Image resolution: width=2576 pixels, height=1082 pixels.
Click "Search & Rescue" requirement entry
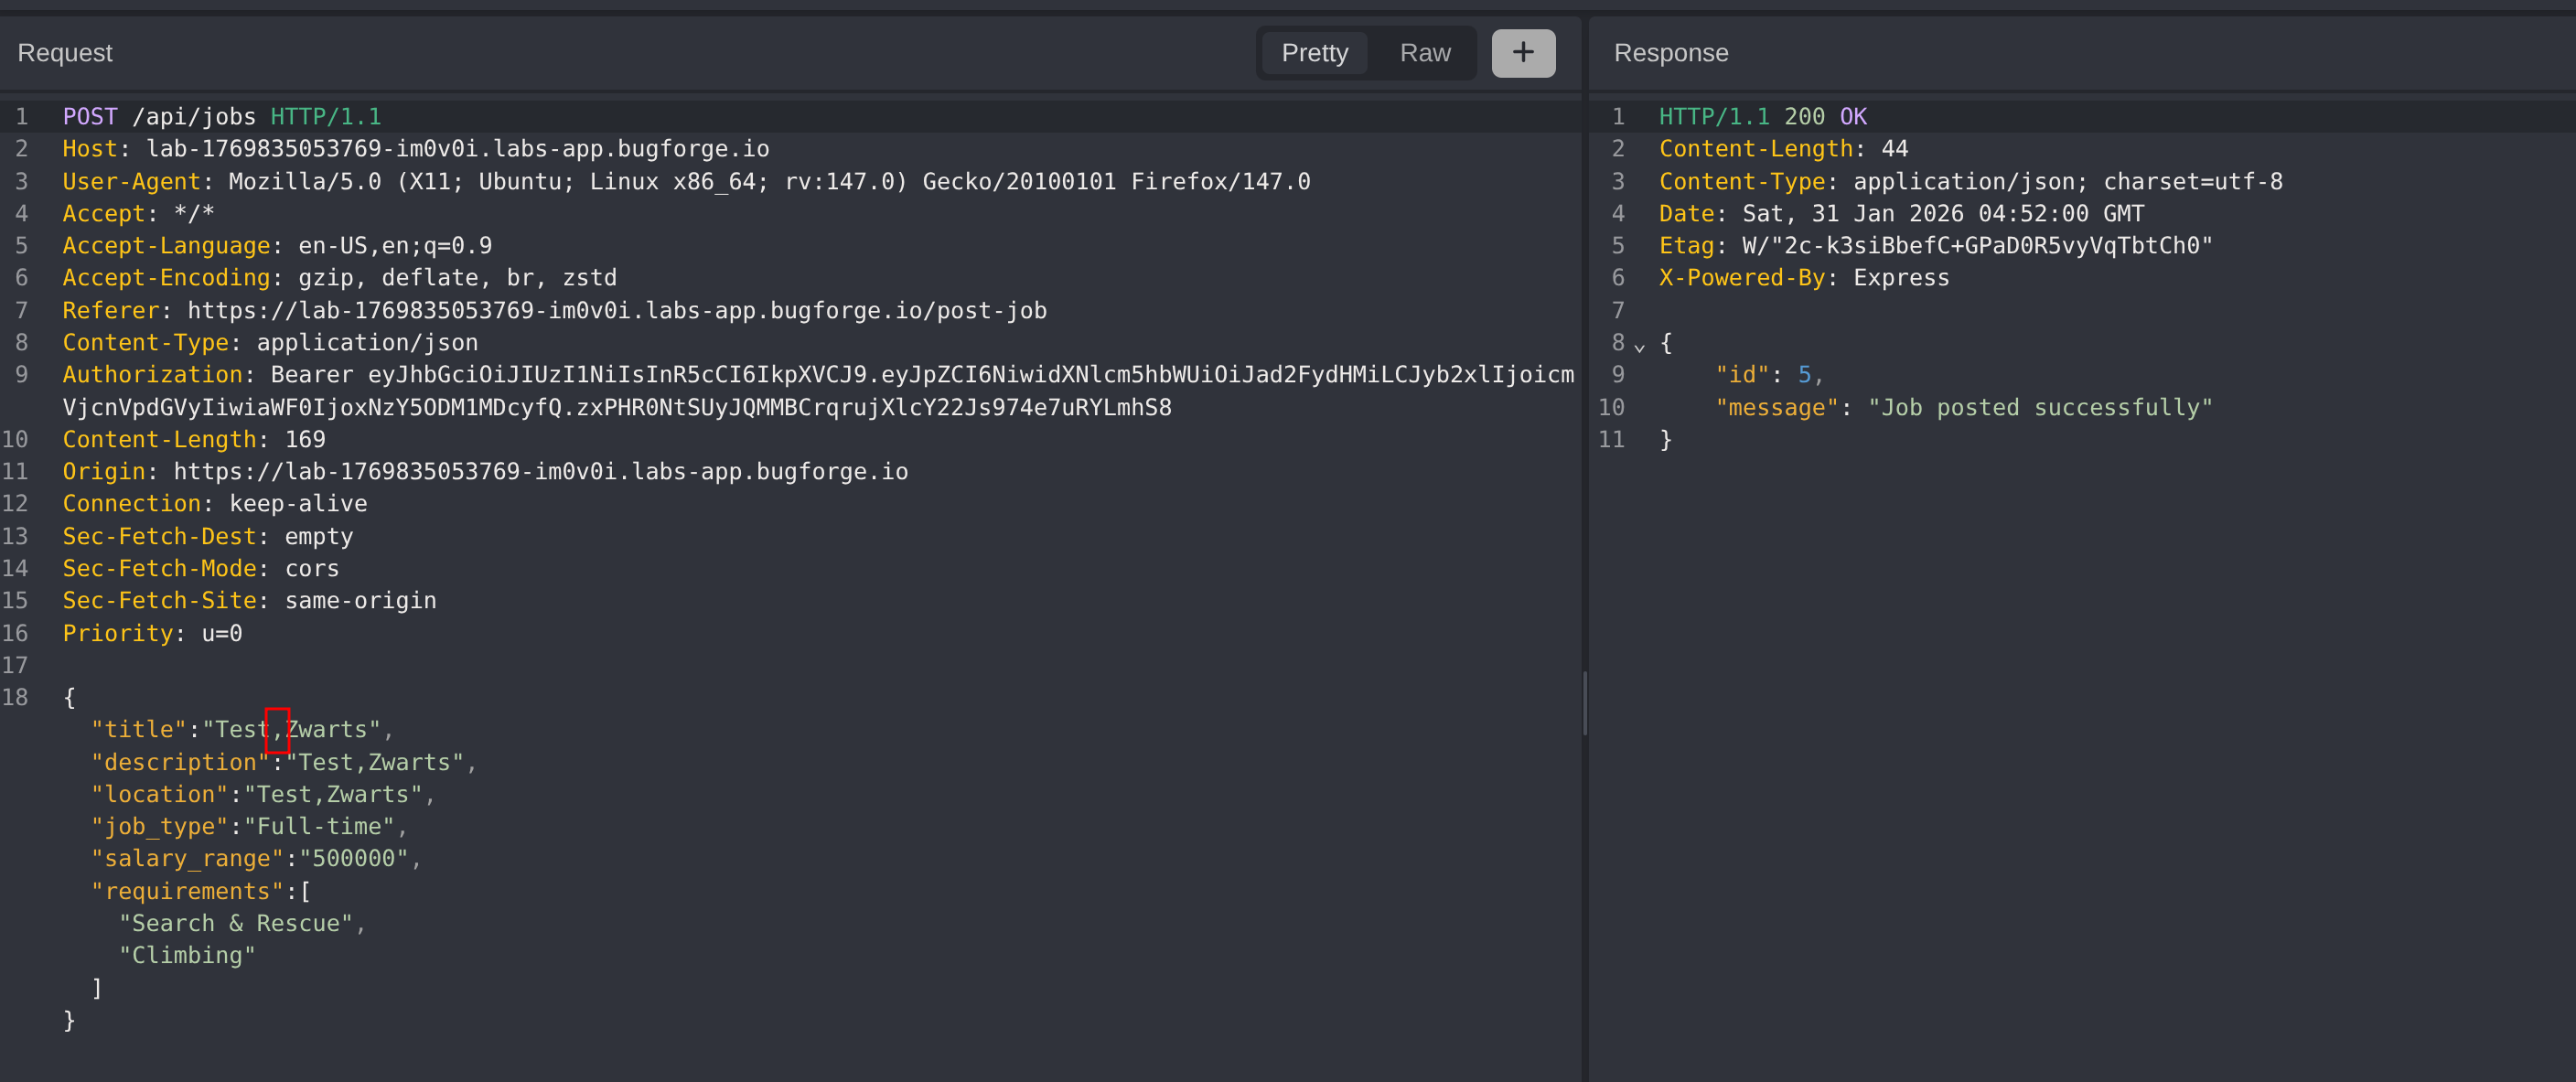click(236, 924)
